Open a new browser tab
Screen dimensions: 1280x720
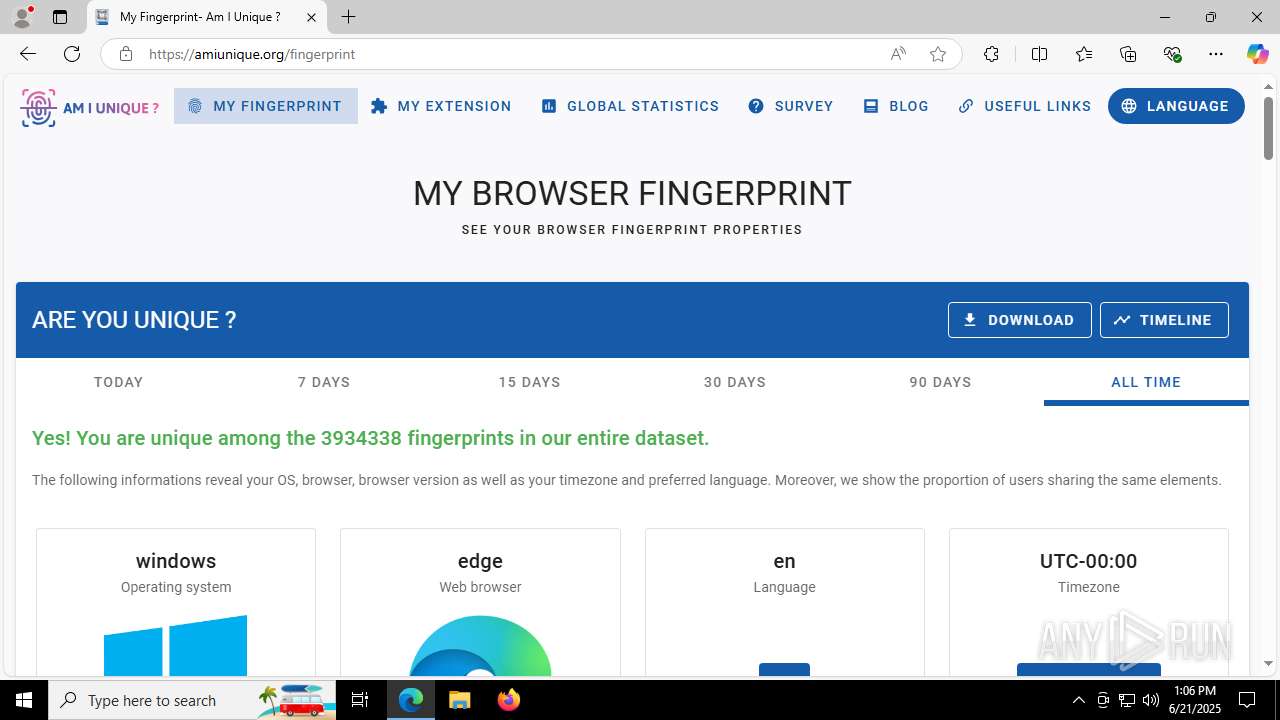[348, 17]
